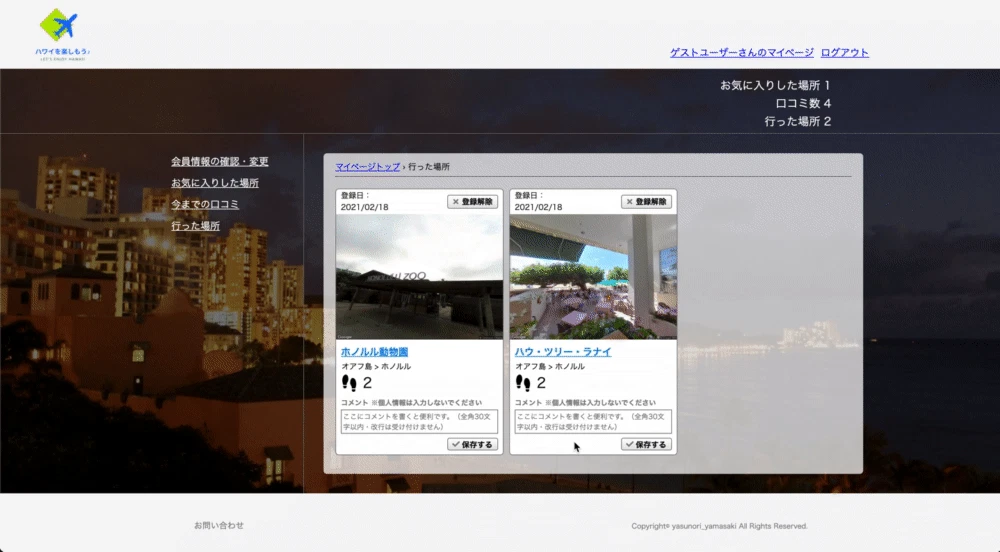
Task: Click the 口コミ数 4 counter text
Action: click(803, 103)
